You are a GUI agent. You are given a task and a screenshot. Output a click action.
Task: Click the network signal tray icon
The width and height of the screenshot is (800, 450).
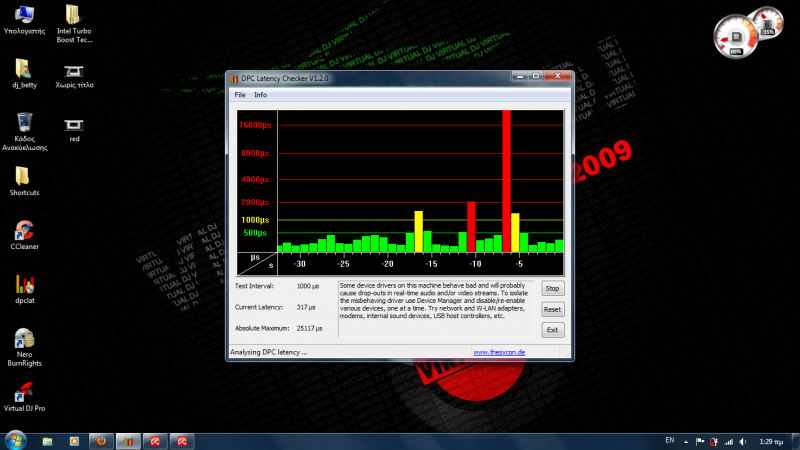pyautogui.click(x=729, y=442)
